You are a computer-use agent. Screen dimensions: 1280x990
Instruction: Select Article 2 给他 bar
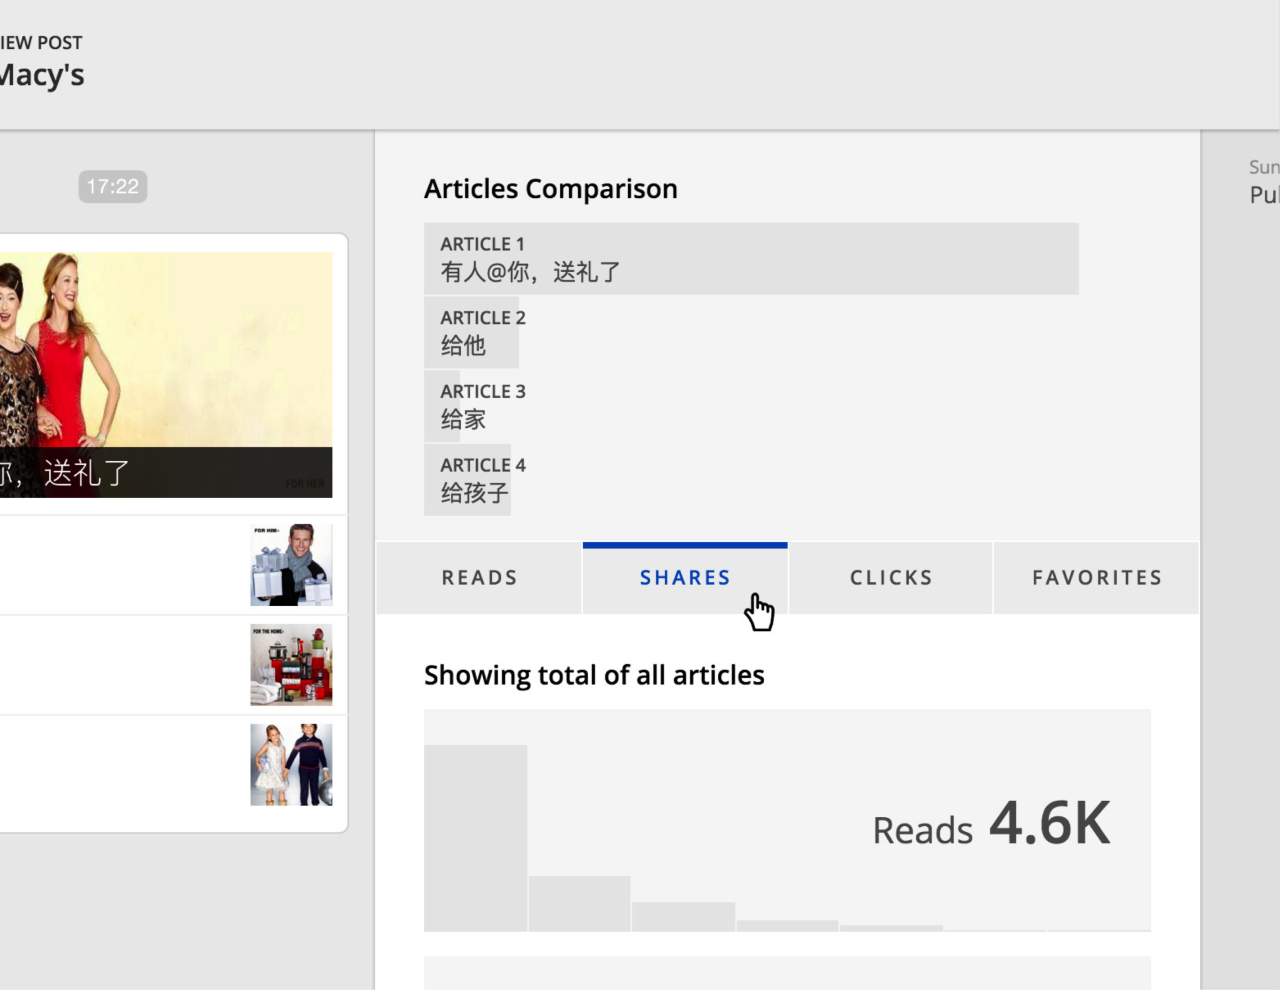point(472,333)
